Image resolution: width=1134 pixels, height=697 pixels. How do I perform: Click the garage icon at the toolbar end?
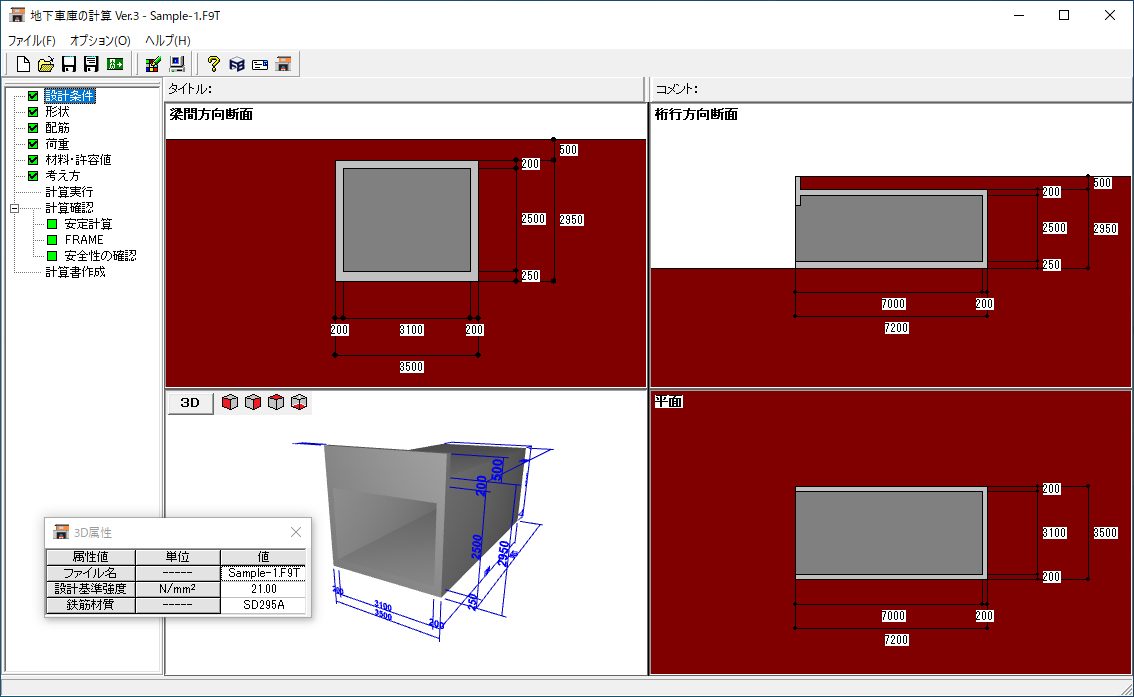click(284, 64)
